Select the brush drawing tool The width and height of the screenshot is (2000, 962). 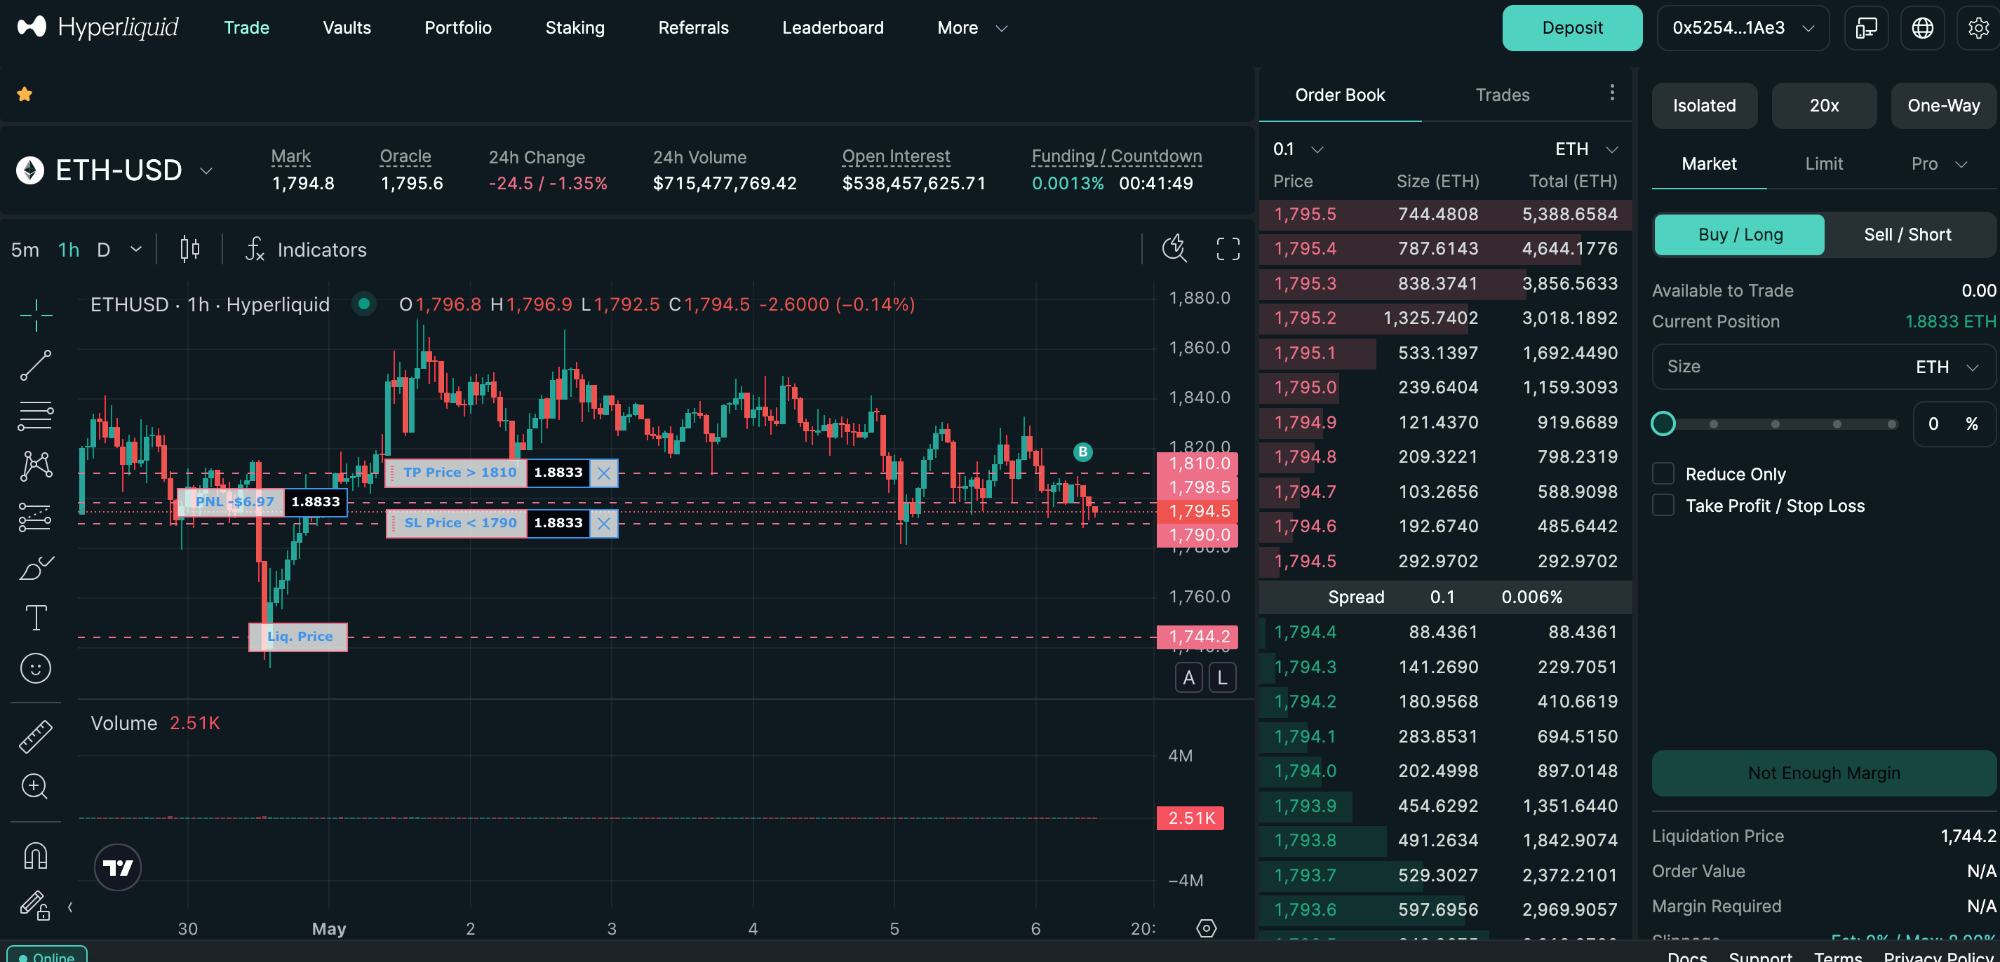(x=36, y=568)
